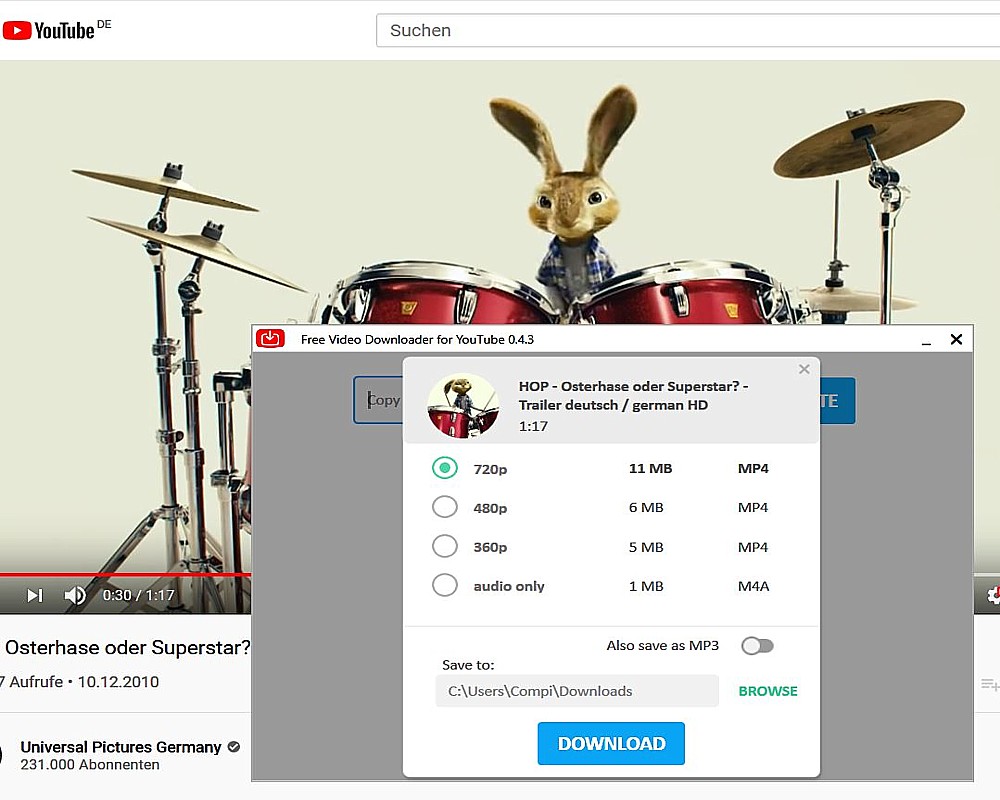Click the M4A format label

(x=753, y=586)
